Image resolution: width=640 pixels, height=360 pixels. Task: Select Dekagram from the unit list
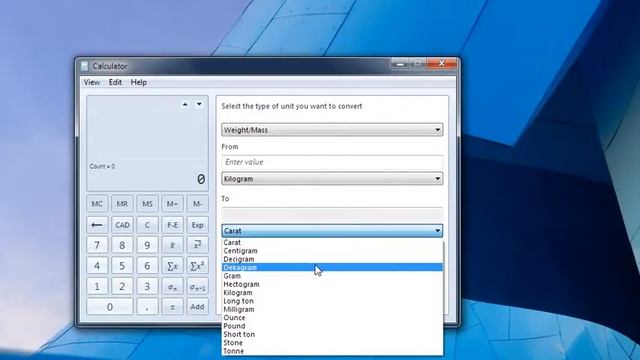click(x=332, y=267)
